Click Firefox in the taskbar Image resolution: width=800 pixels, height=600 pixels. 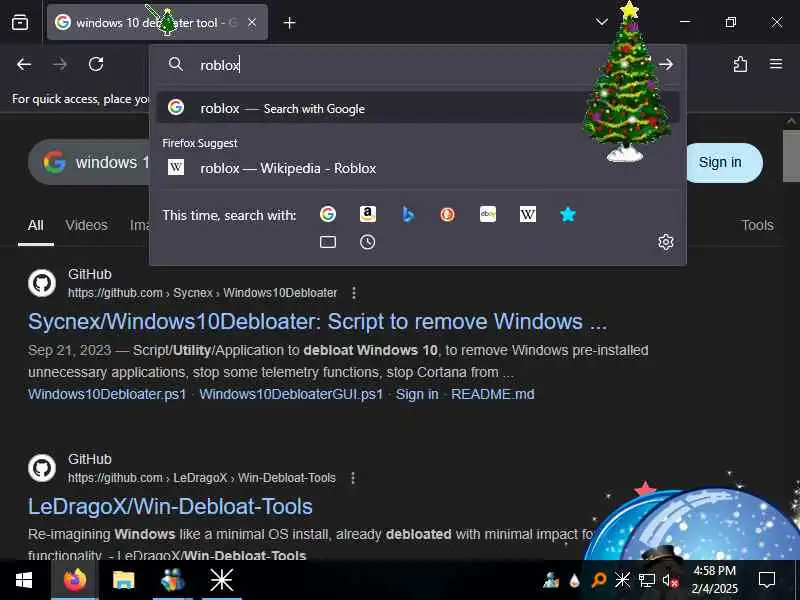(75, 580)
